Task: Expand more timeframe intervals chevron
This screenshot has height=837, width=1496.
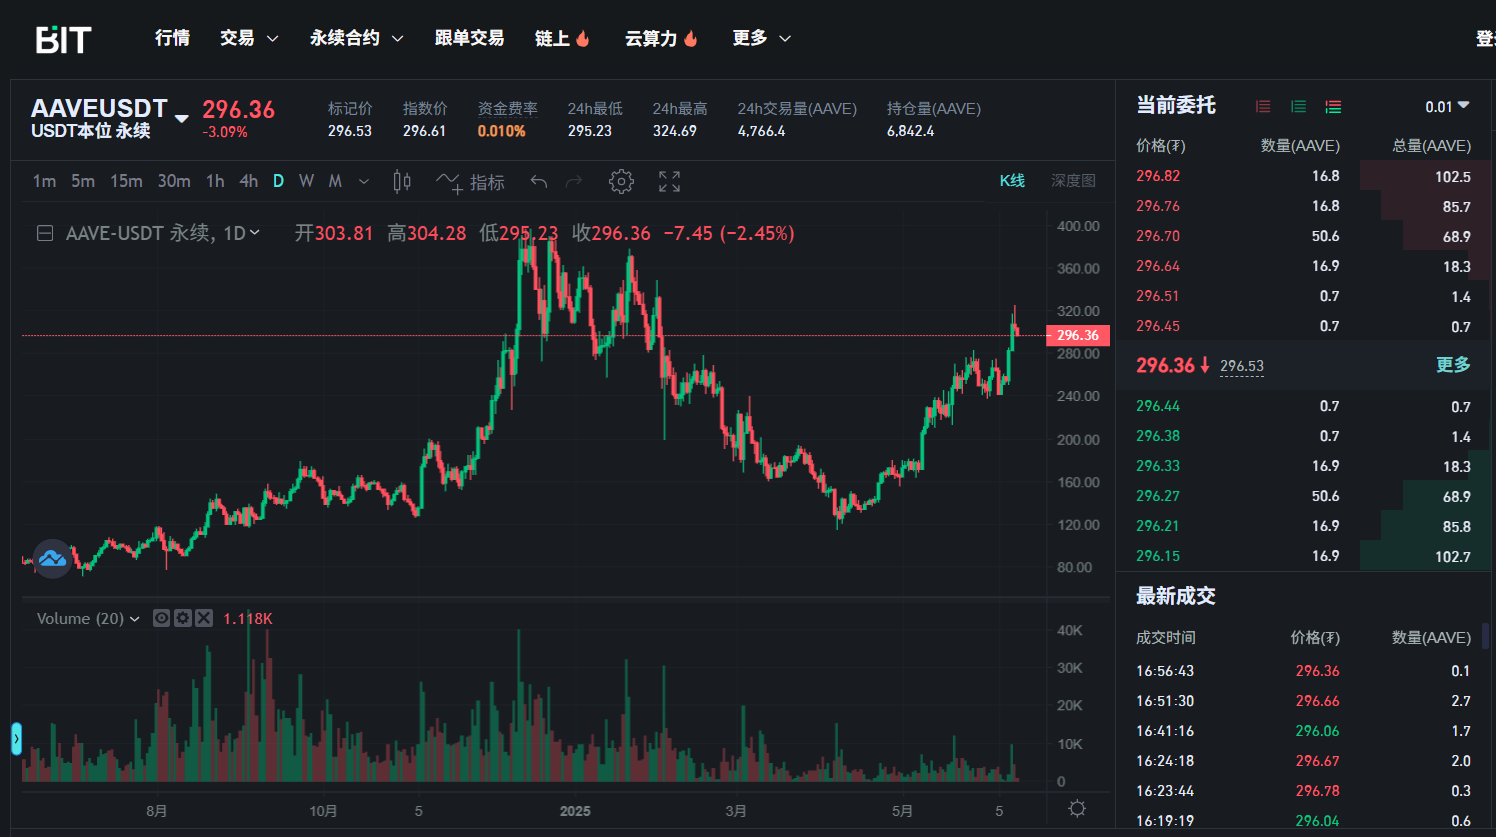Action: [364, 181]
